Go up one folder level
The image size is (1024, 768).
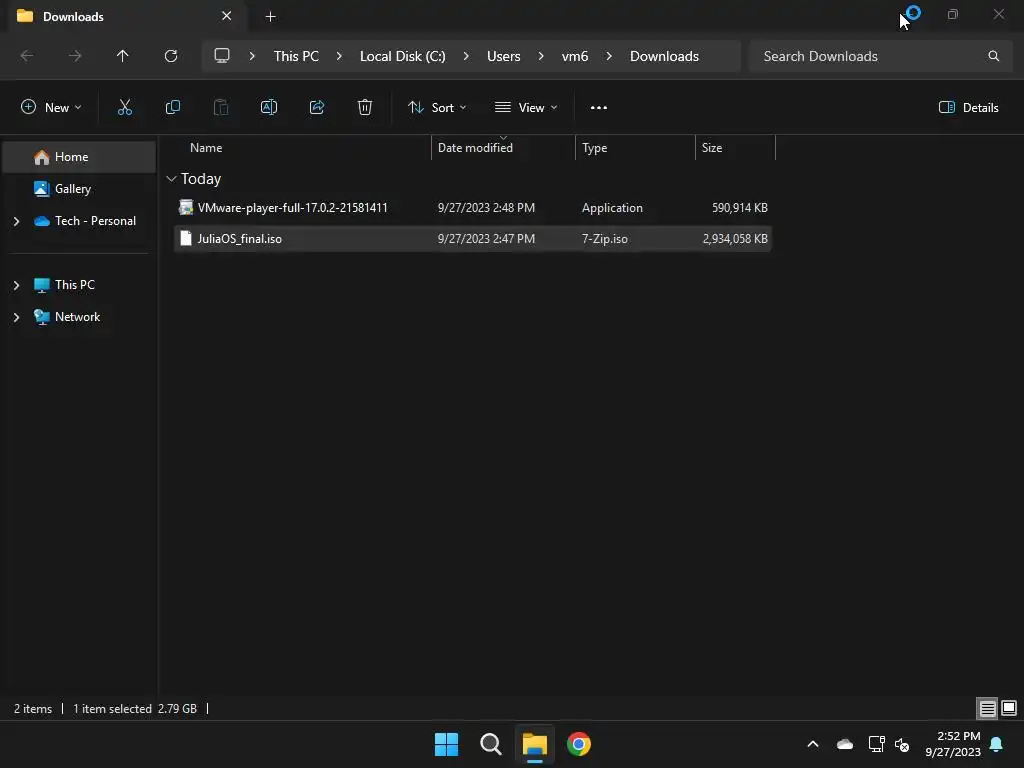coord(122,56)
